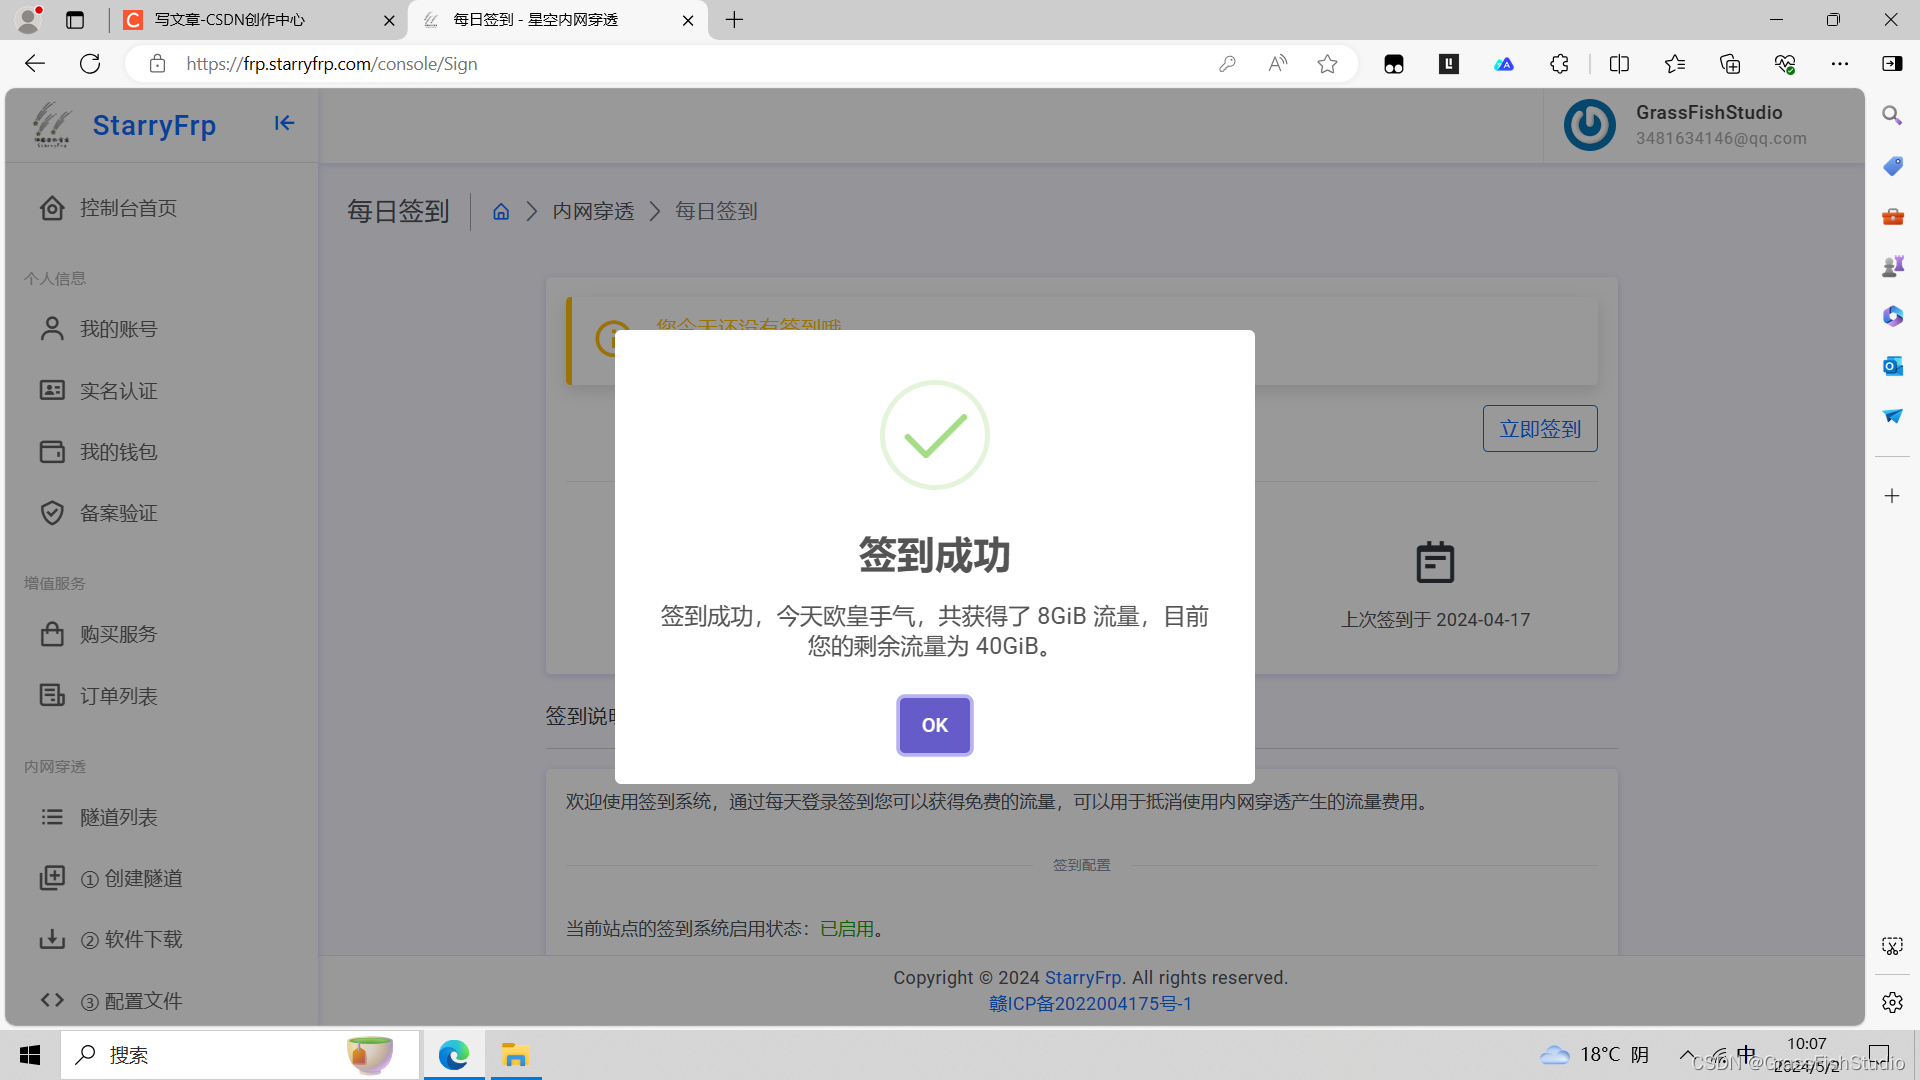Viewport: 1920px width, 1080px height.
Task: Open the 赣ICP备2022004175号-1 link
Action: coord(1090,1003)
